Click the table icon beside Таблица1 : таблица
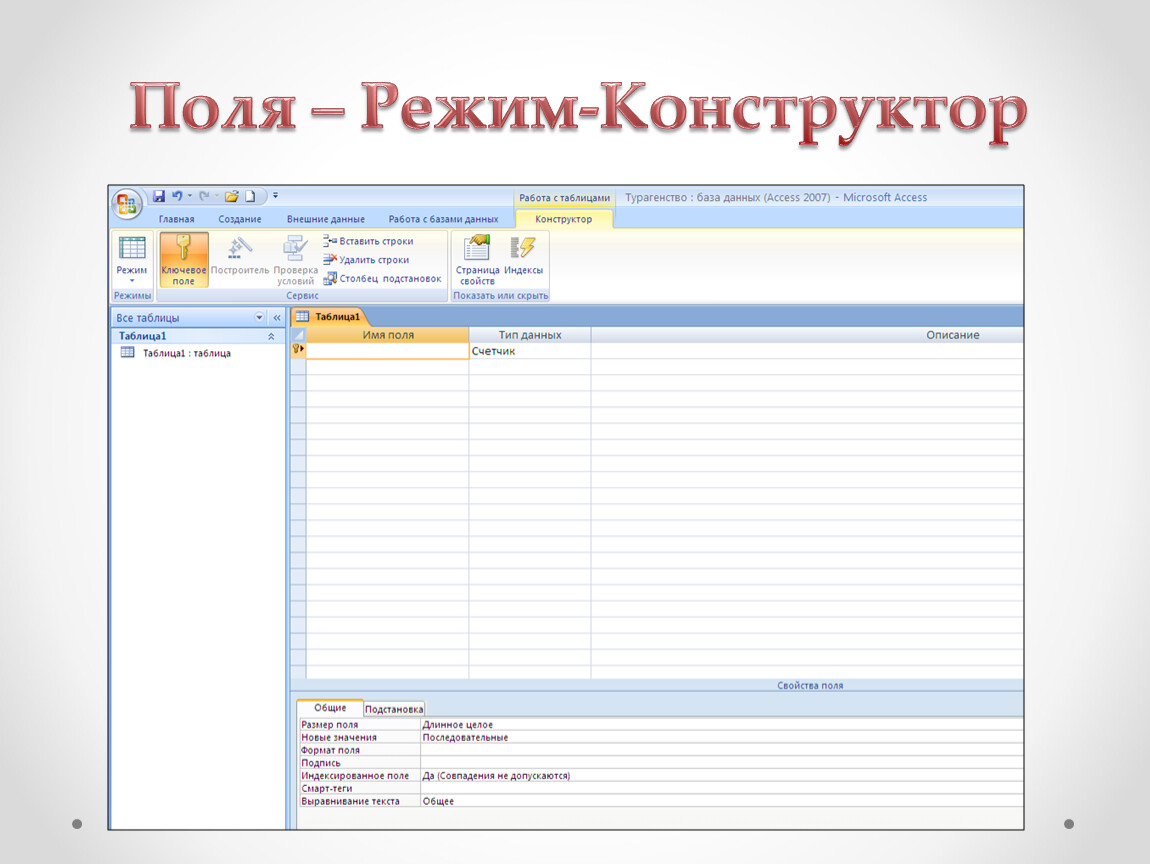1150x864 pixels. coord(128,353)
